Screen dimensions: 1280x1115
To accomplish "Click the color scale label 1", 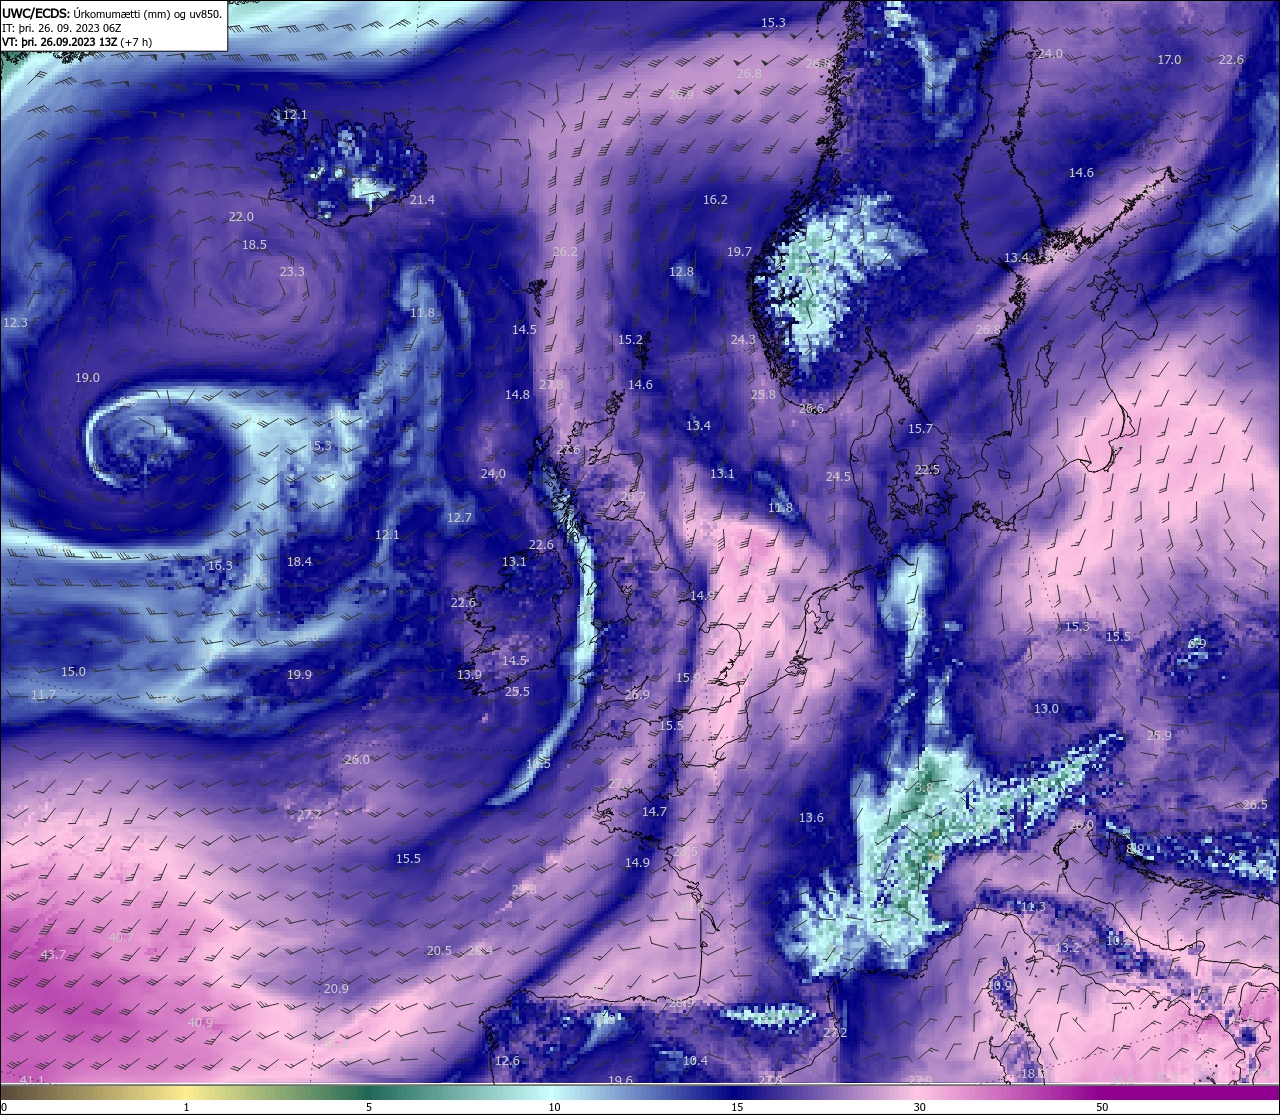I will [x=187, y=1107].
